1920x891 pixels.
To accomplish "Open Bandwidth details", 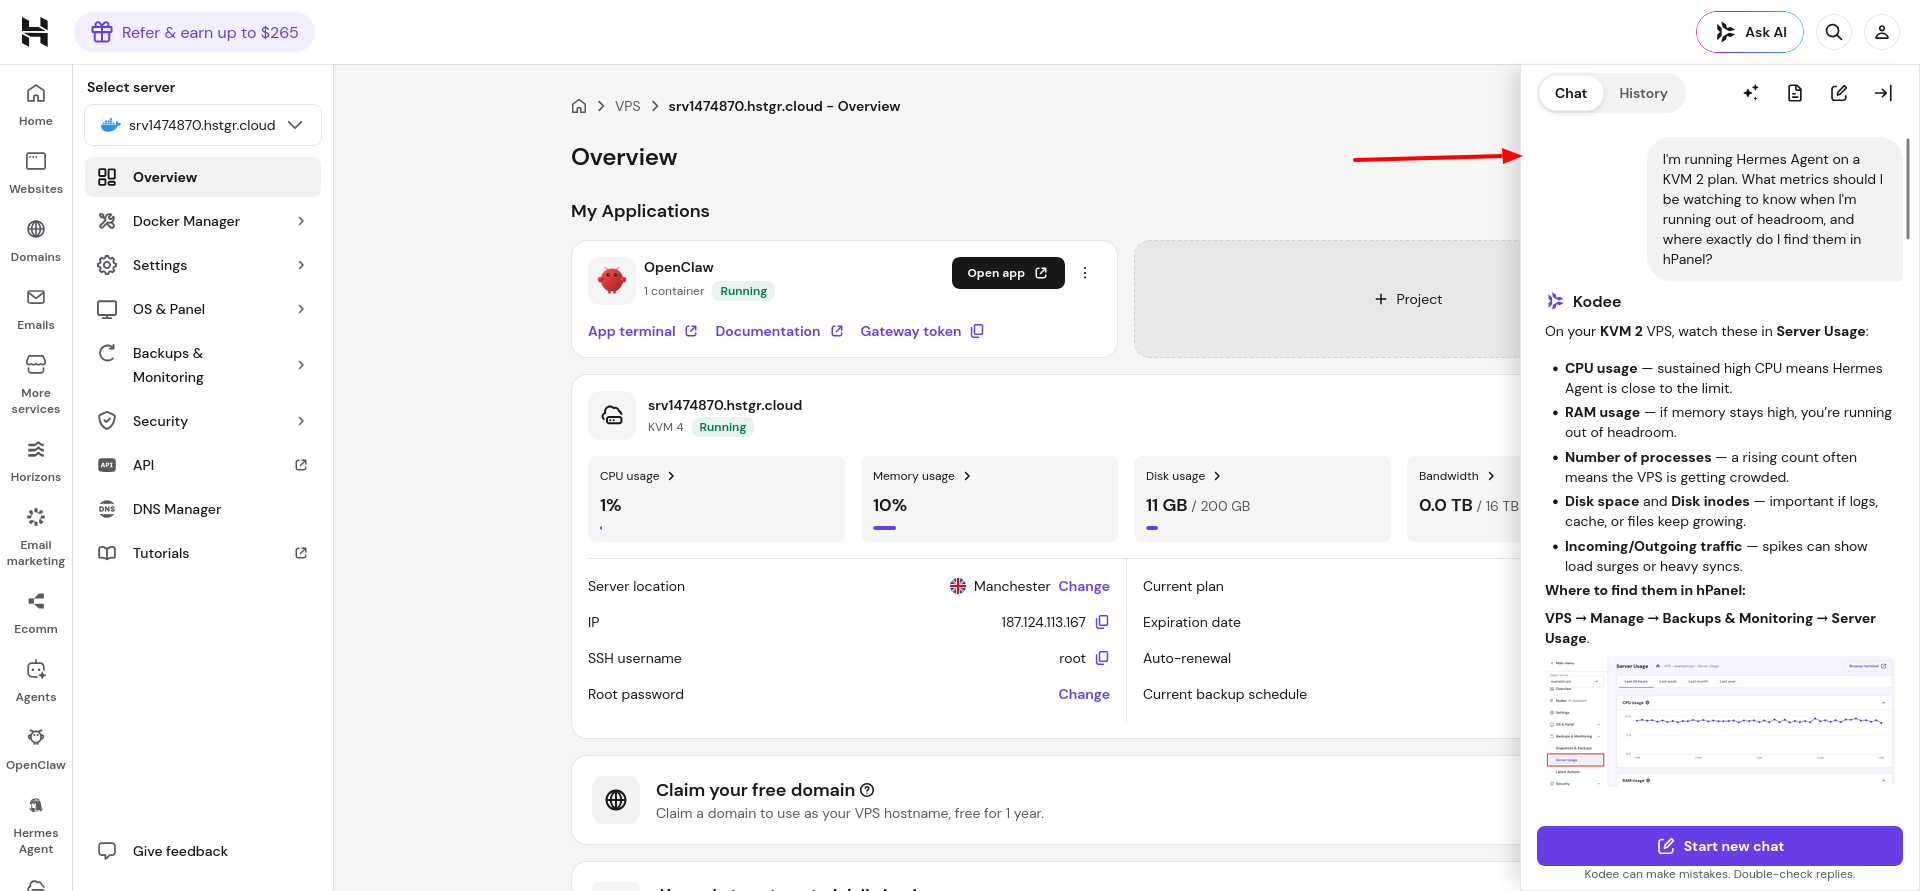I will point(1456,476).
